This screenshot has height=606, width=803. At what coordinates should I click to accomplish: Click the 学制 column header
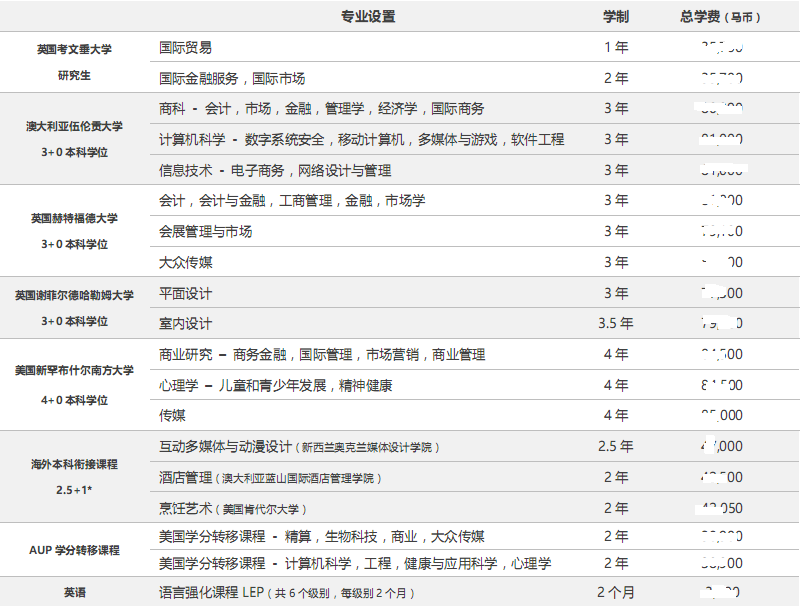point(616,16)
